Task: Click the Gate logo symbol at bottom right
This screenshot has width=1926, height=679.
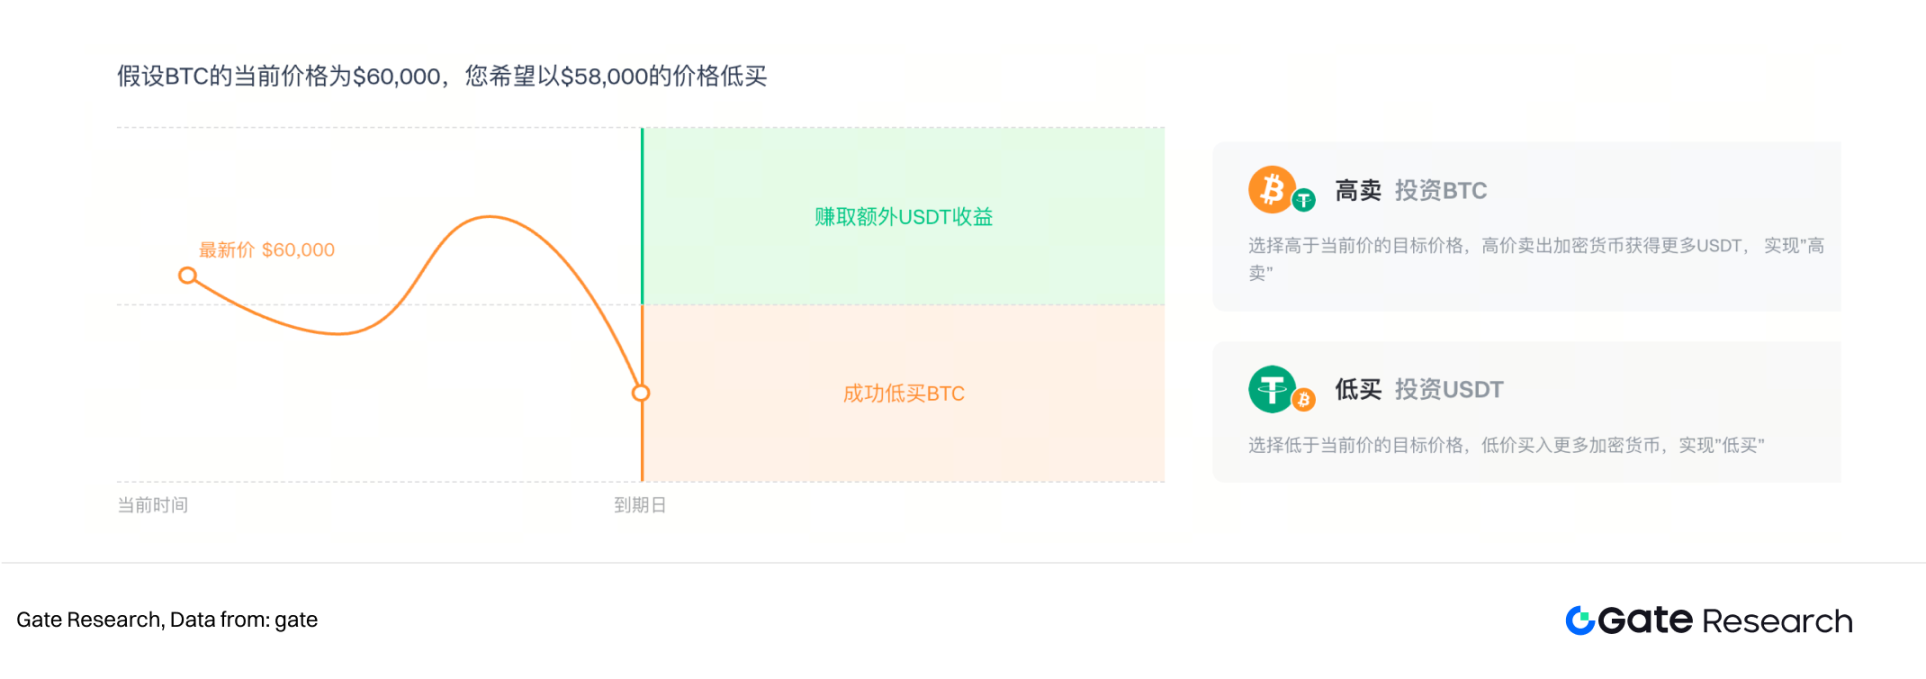Action: tap(1580, 620)
